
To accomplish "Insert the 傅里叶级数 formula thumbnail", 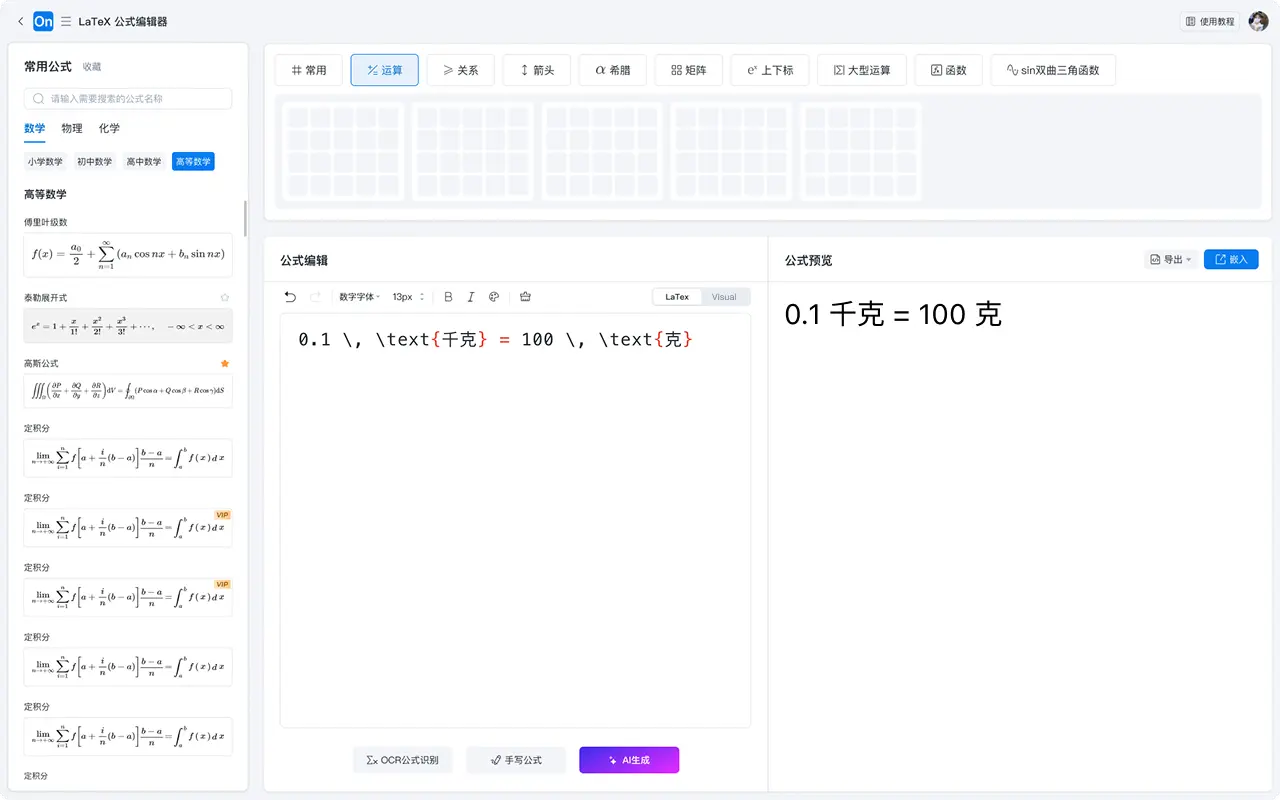I will (128, 254).
